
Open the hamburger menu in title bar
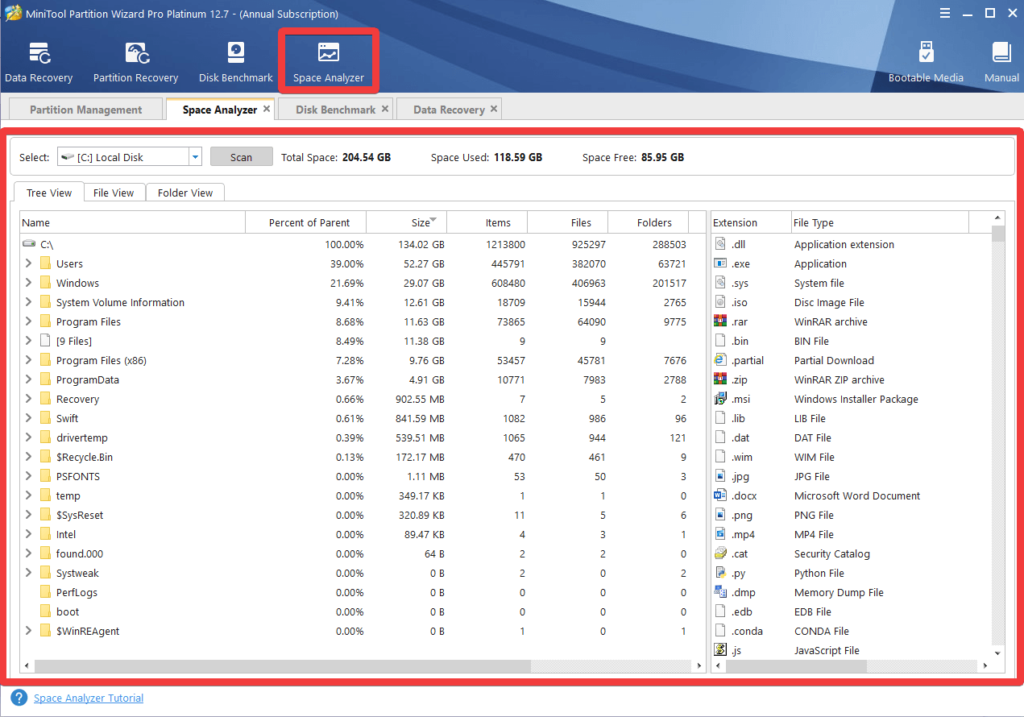click(x=944, y=13)
